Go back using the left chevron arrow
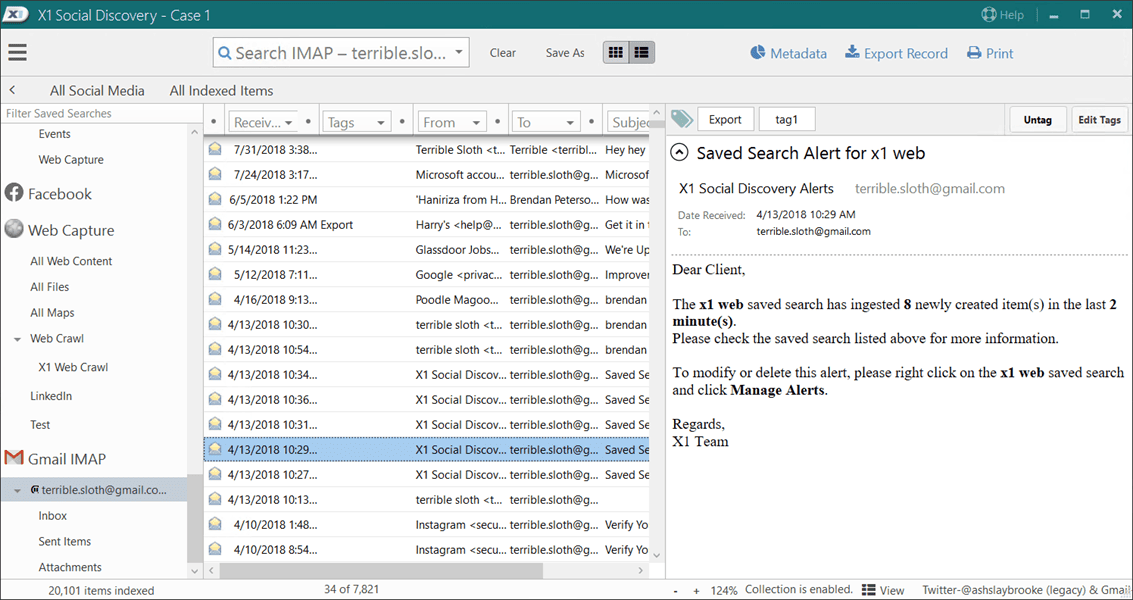Screen dimensions: 1133x600 click(x=12, y=90)
